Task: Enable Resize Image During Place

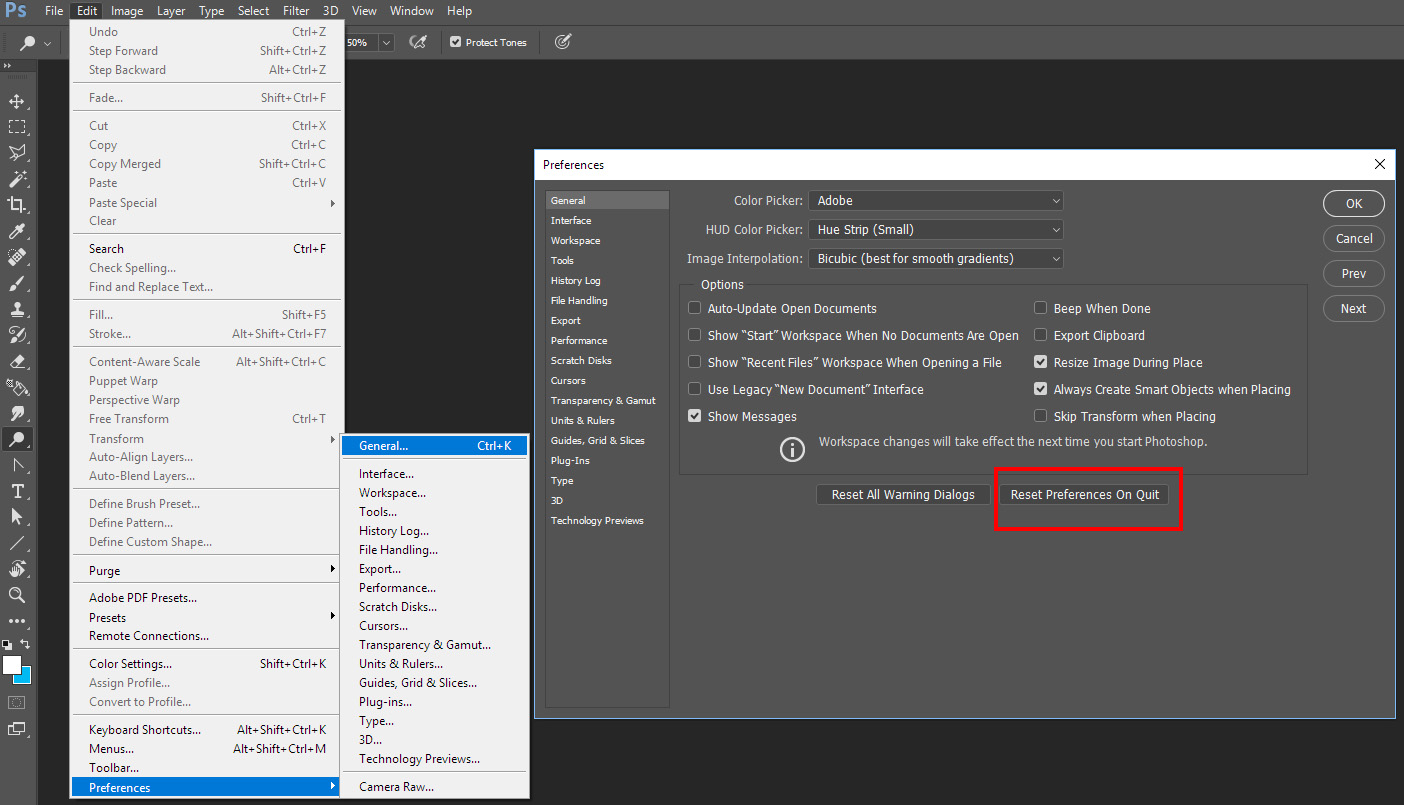Action: pos(1040,362)
